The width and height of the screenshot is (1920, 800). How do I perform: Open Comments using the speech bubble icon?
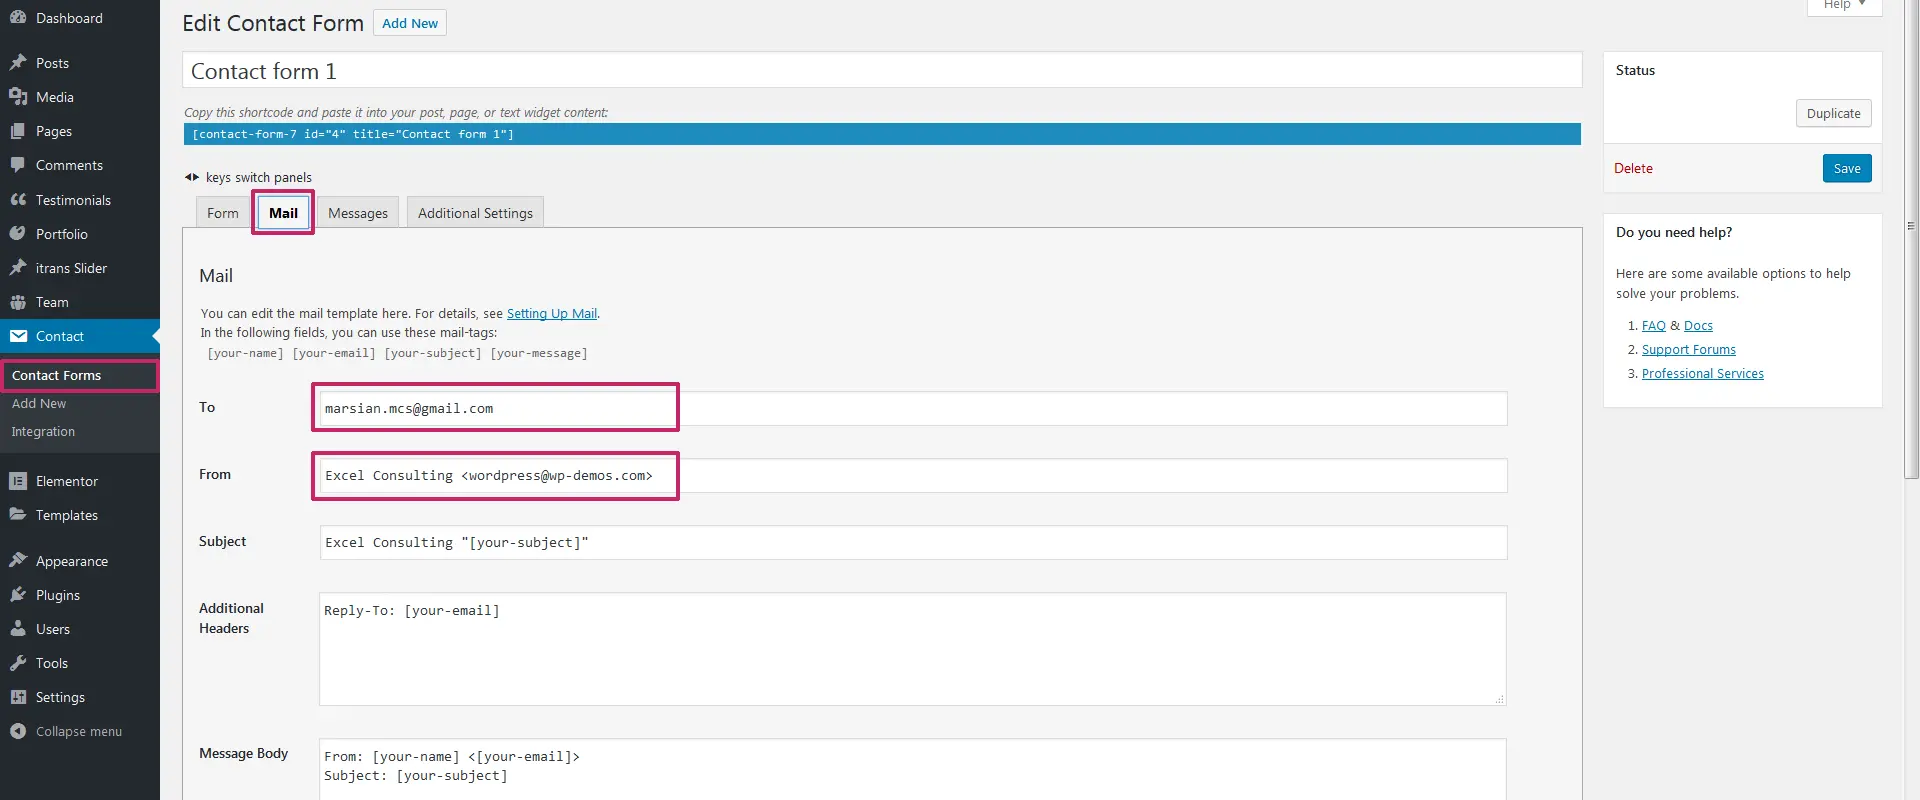(x=18, y=165)
